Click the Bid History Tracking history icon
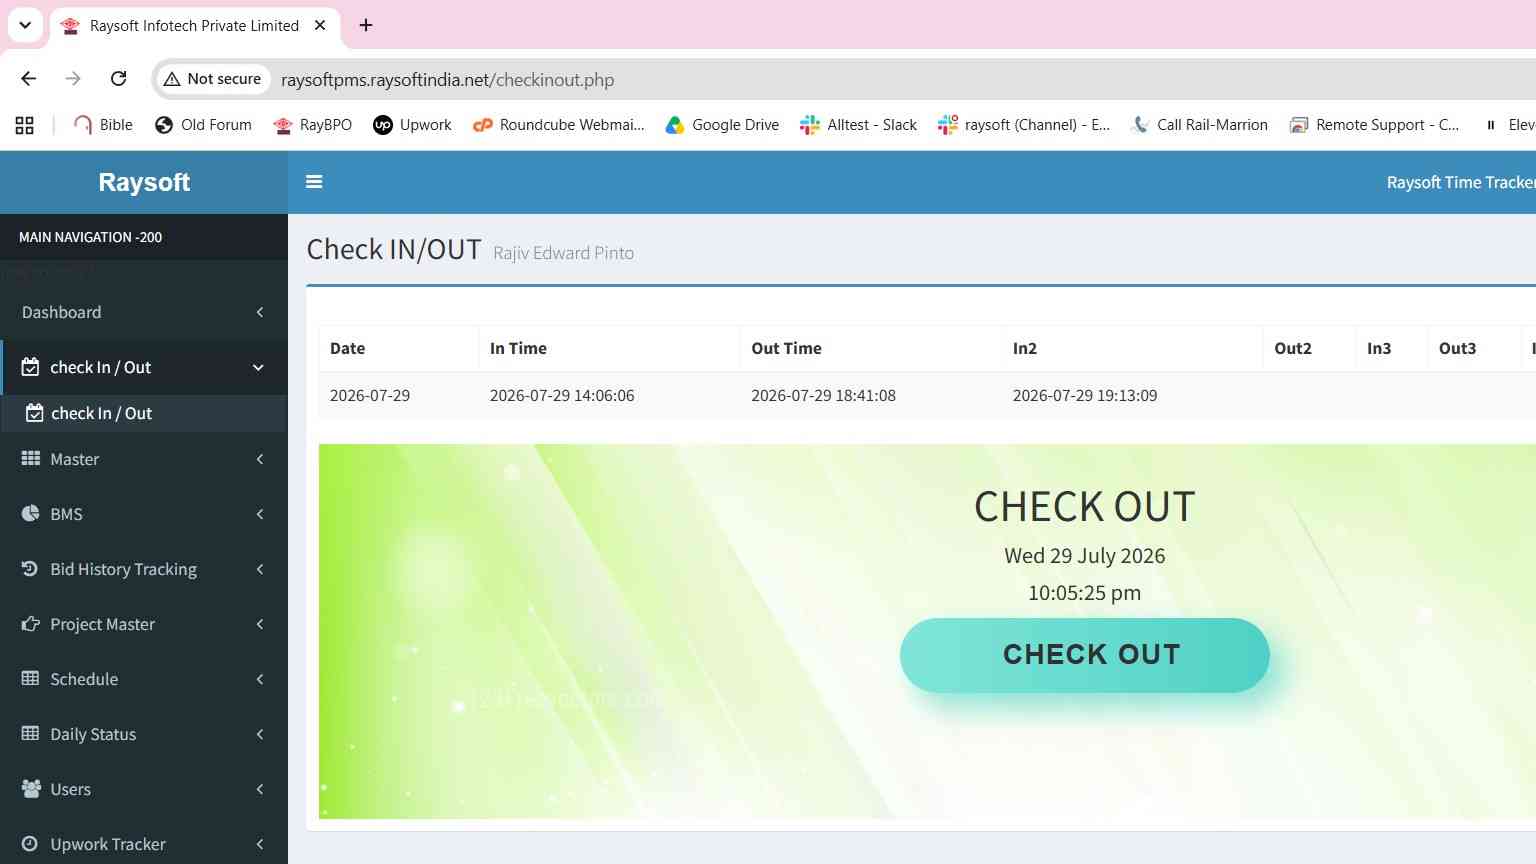1536x864 pixels. pos(30,569)
